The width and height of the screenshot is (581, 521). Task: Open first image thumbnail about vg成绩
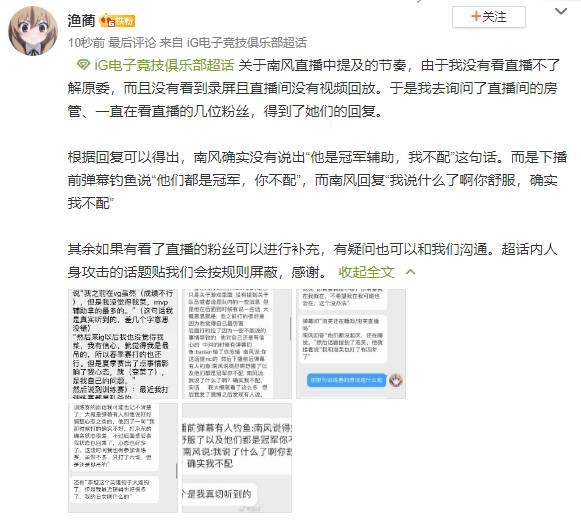(123, 344)
